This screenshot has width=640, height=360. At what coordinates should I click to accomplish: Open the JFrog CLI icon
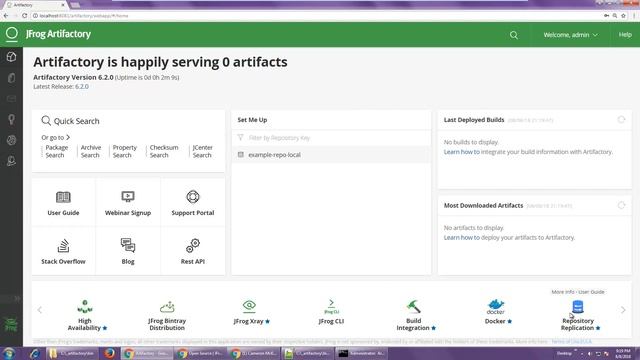331,306
